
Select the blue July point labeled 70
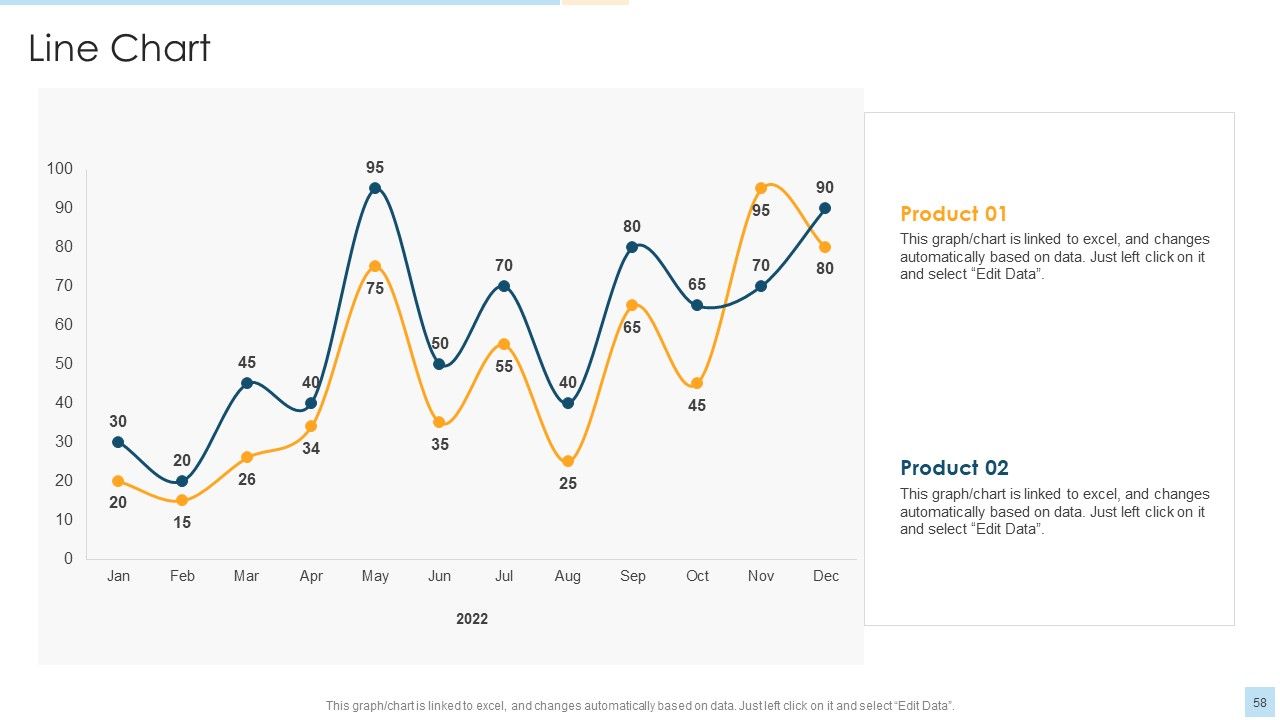[504, 286]
